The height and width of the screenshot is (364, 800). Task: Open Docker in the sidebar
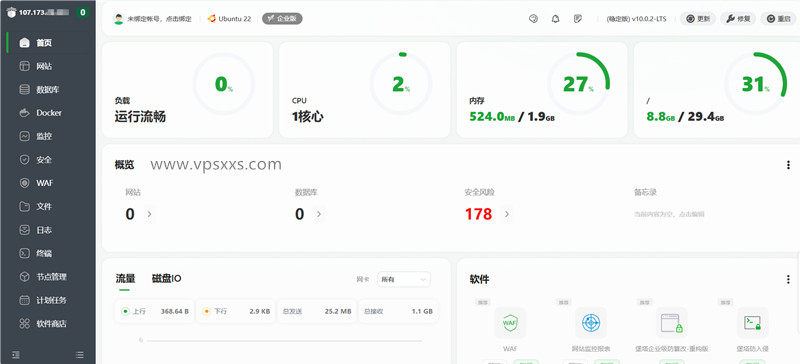(48, 113)
